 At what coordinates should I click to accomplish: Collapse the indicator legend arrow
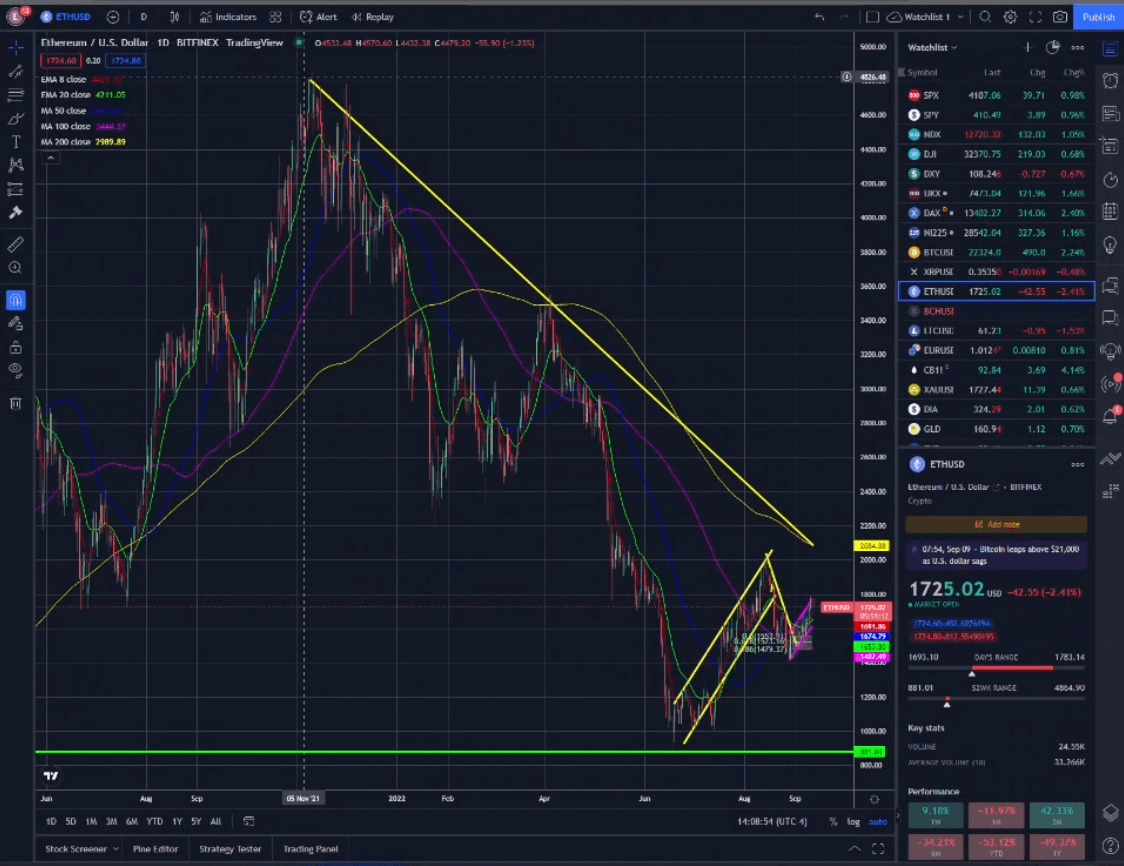tap(50, 158)
